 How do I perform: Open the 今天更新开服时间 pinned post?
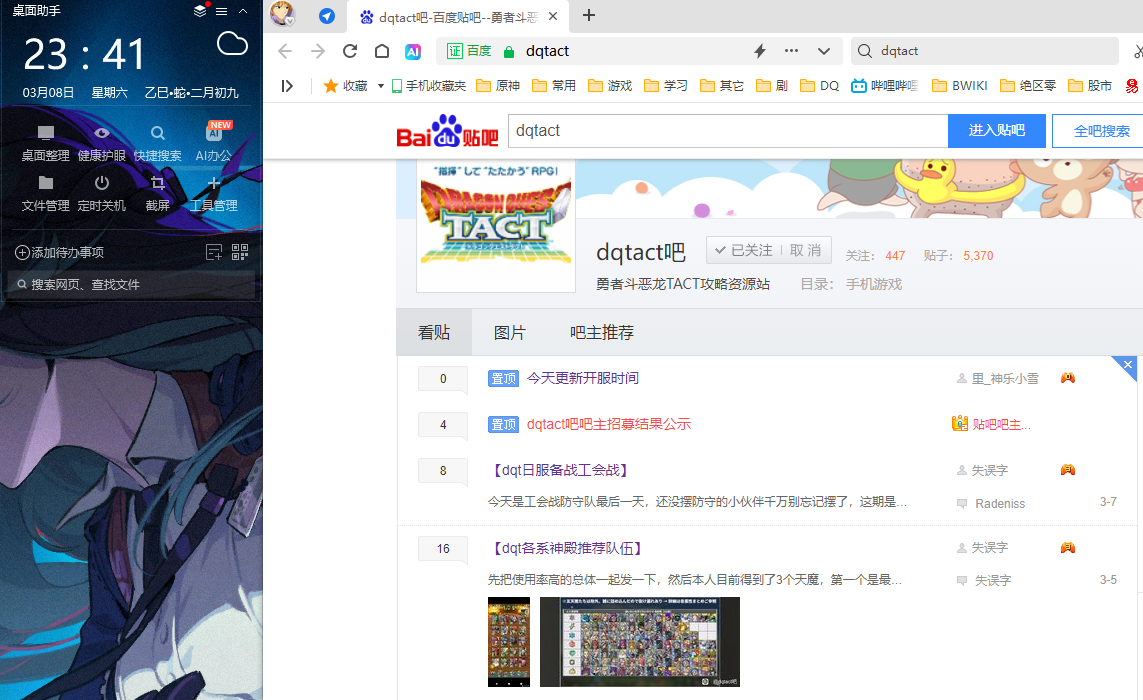[x=582, y=378]
